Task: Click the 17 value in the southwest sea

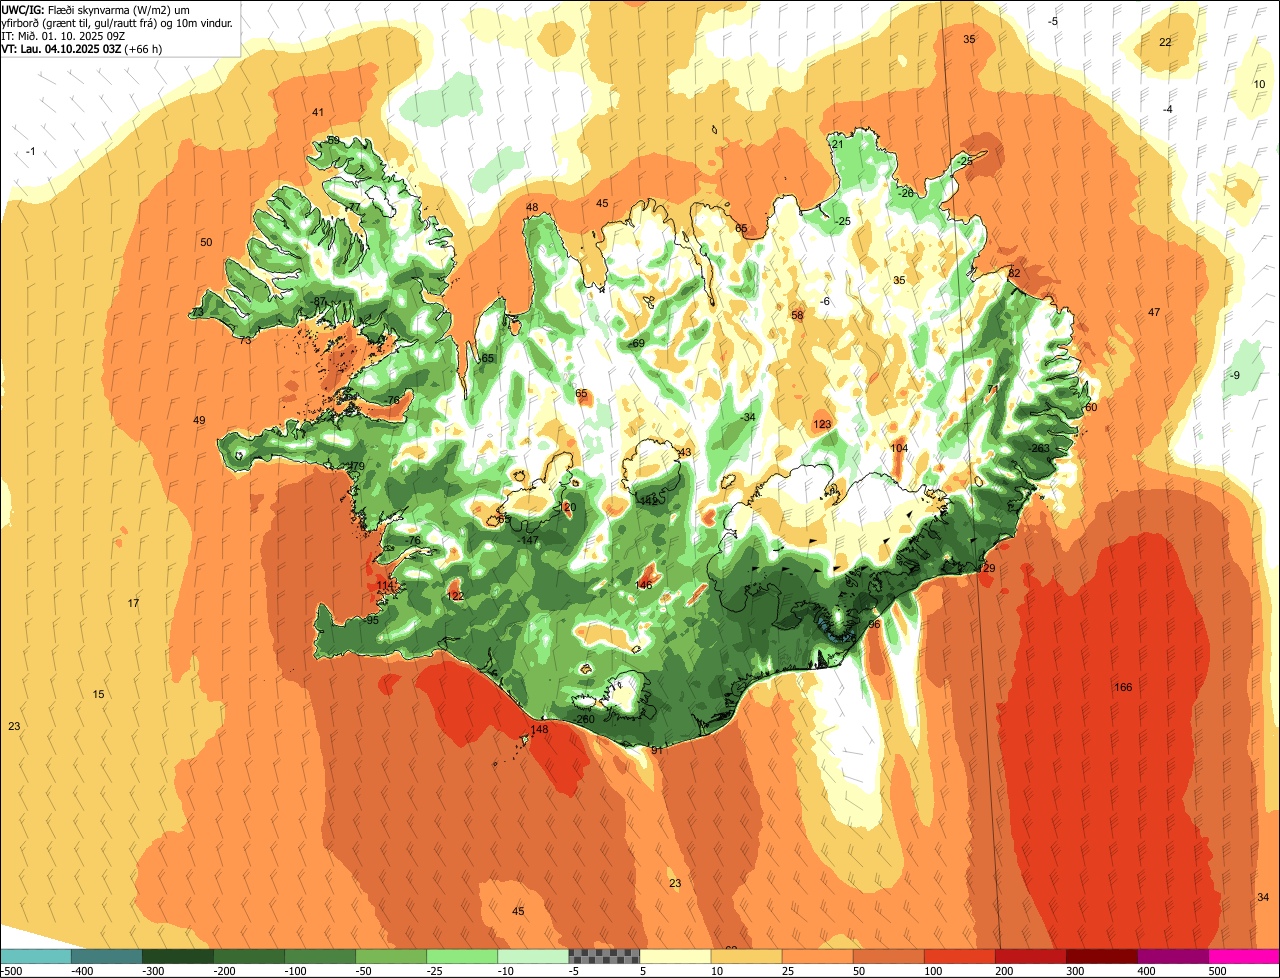Action: pos(133,603)
